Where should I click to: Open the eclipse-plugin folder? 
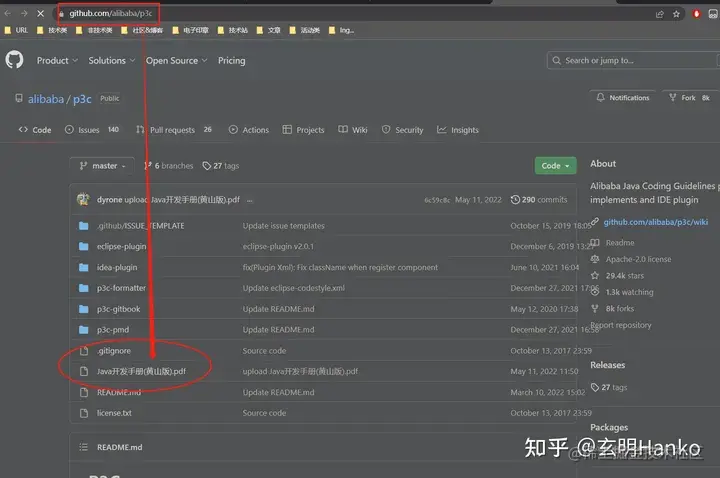[x=121, y=247]
